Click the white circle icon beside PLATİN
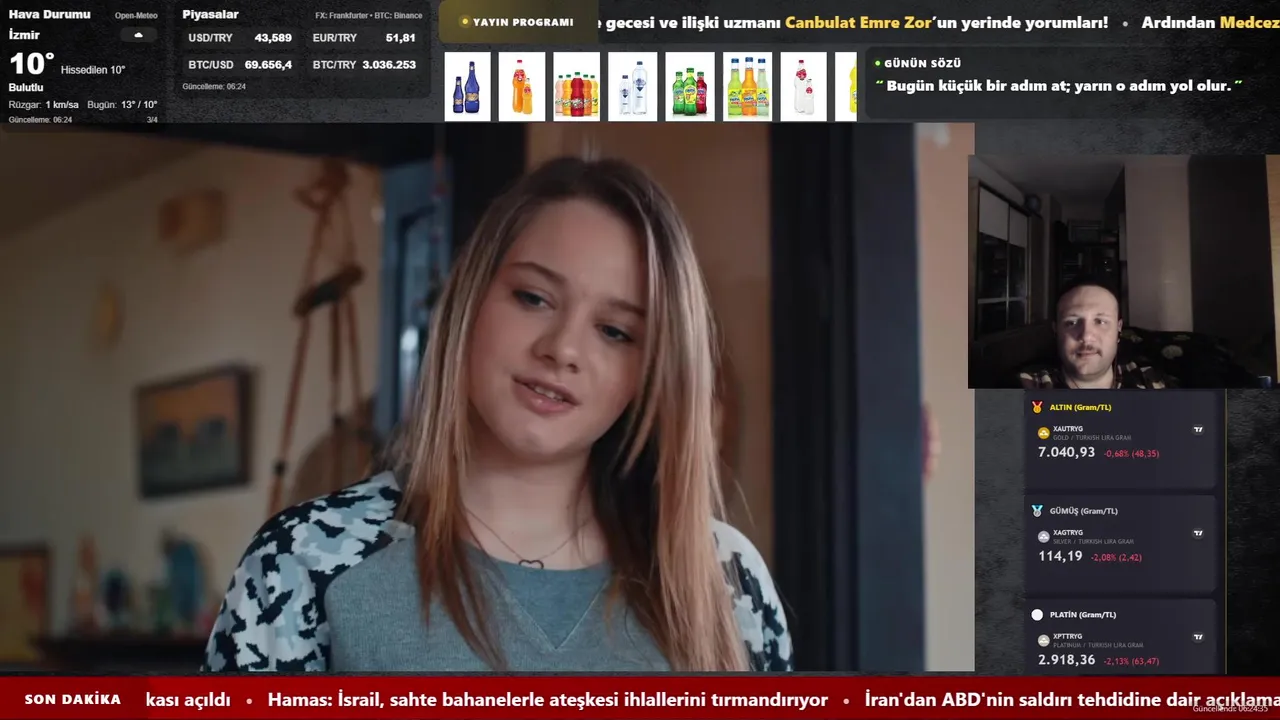 coord(1037,615)
